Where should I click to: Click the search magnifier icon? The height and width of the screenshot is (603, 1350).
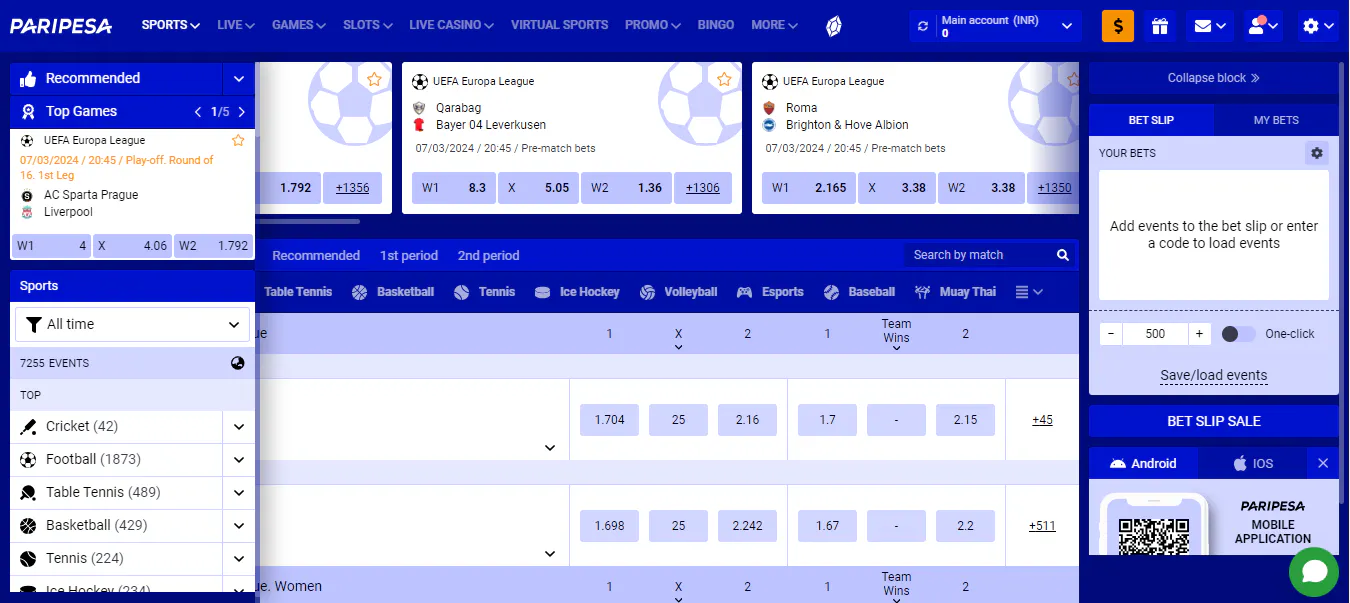click(x=1063, y=255)
